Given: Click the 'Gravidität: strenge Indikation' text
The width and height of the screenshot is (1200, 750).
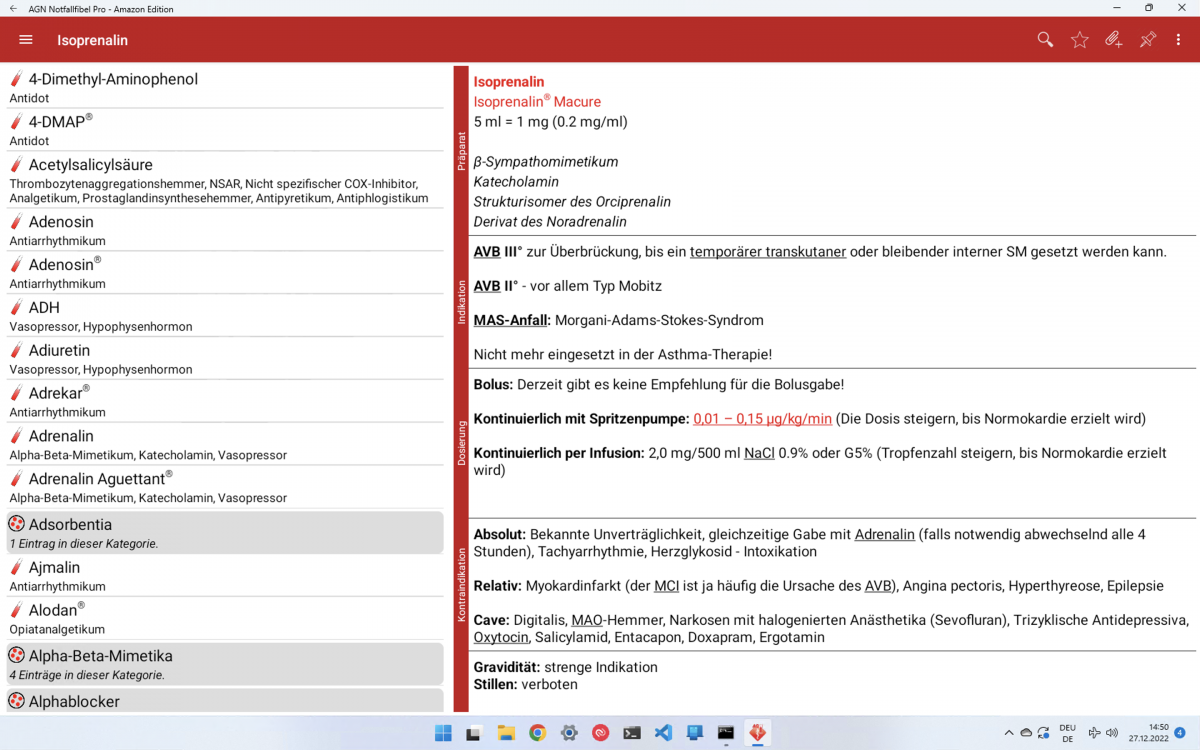Looking at the screenshot, I should 566,667.
